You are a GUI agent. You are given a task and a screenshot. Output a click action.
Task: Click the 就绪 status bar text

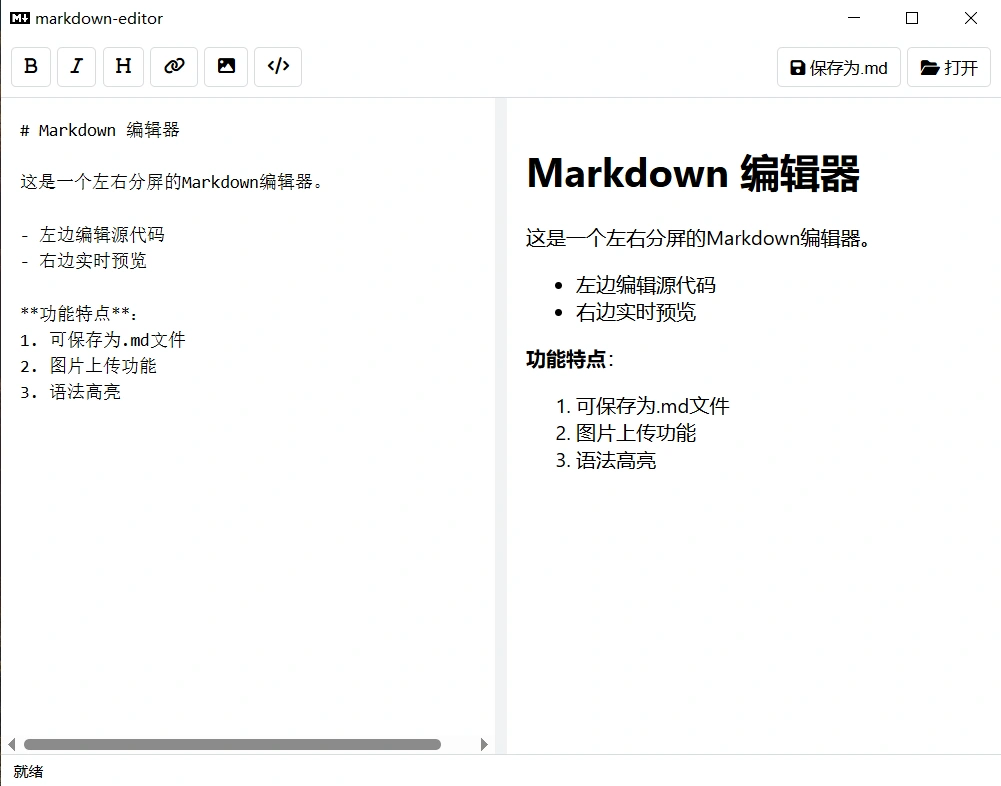pyautogui.click(x=28, y=772)
